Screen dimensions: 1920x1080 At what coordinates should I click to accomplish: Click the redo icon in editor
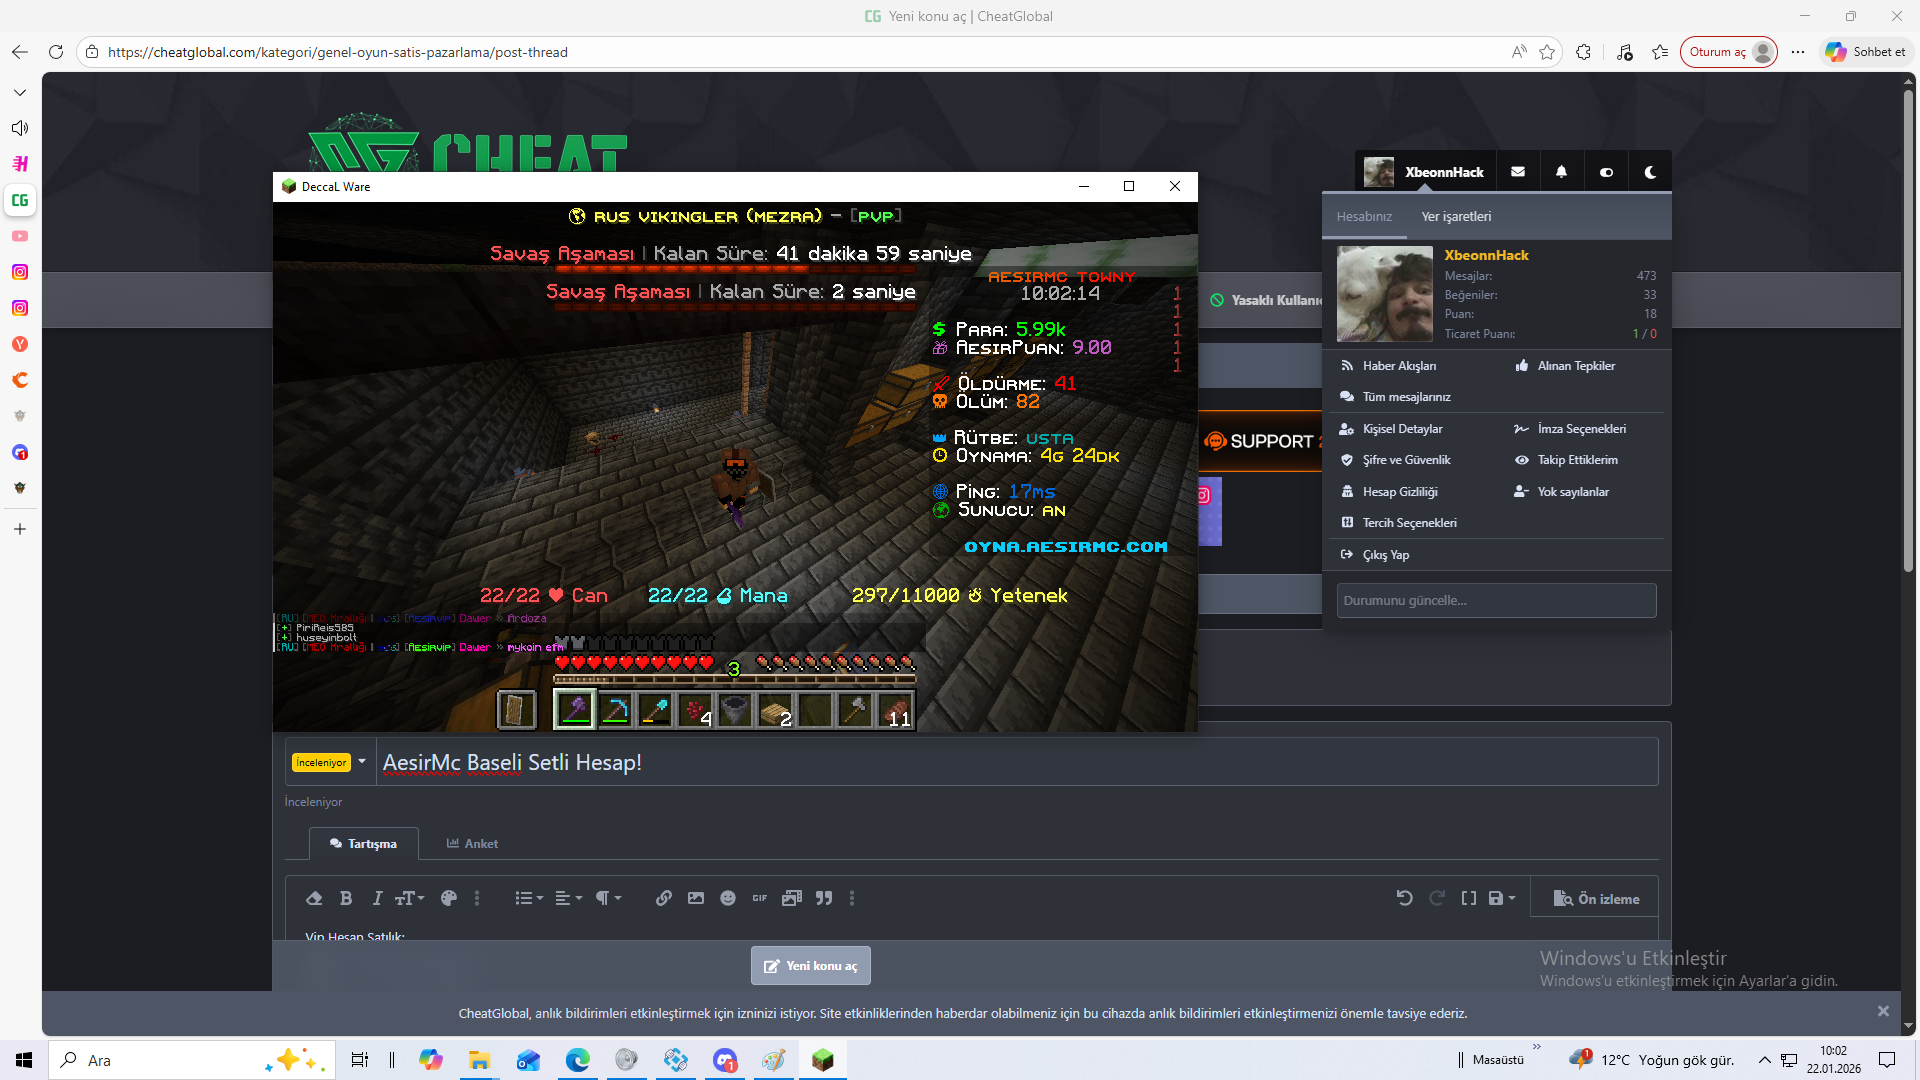click(x=1437, y=898)
